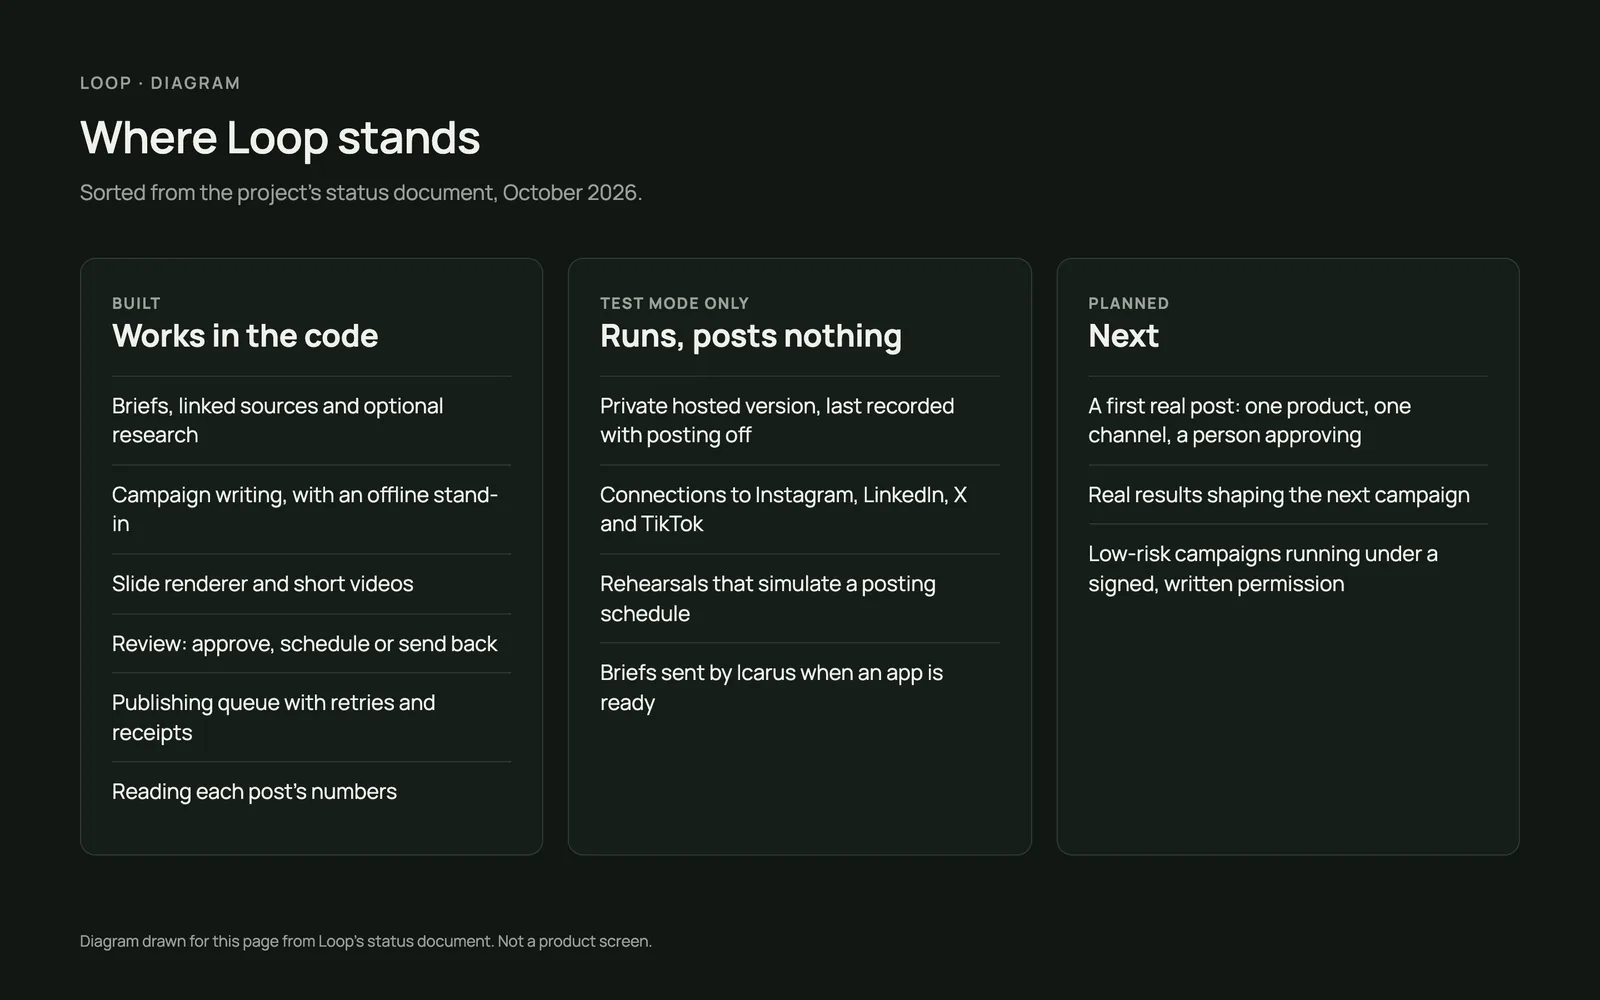Click 'Briefs, linked sources and optional research' item
1600x1000 pixels.
(311, 420)
